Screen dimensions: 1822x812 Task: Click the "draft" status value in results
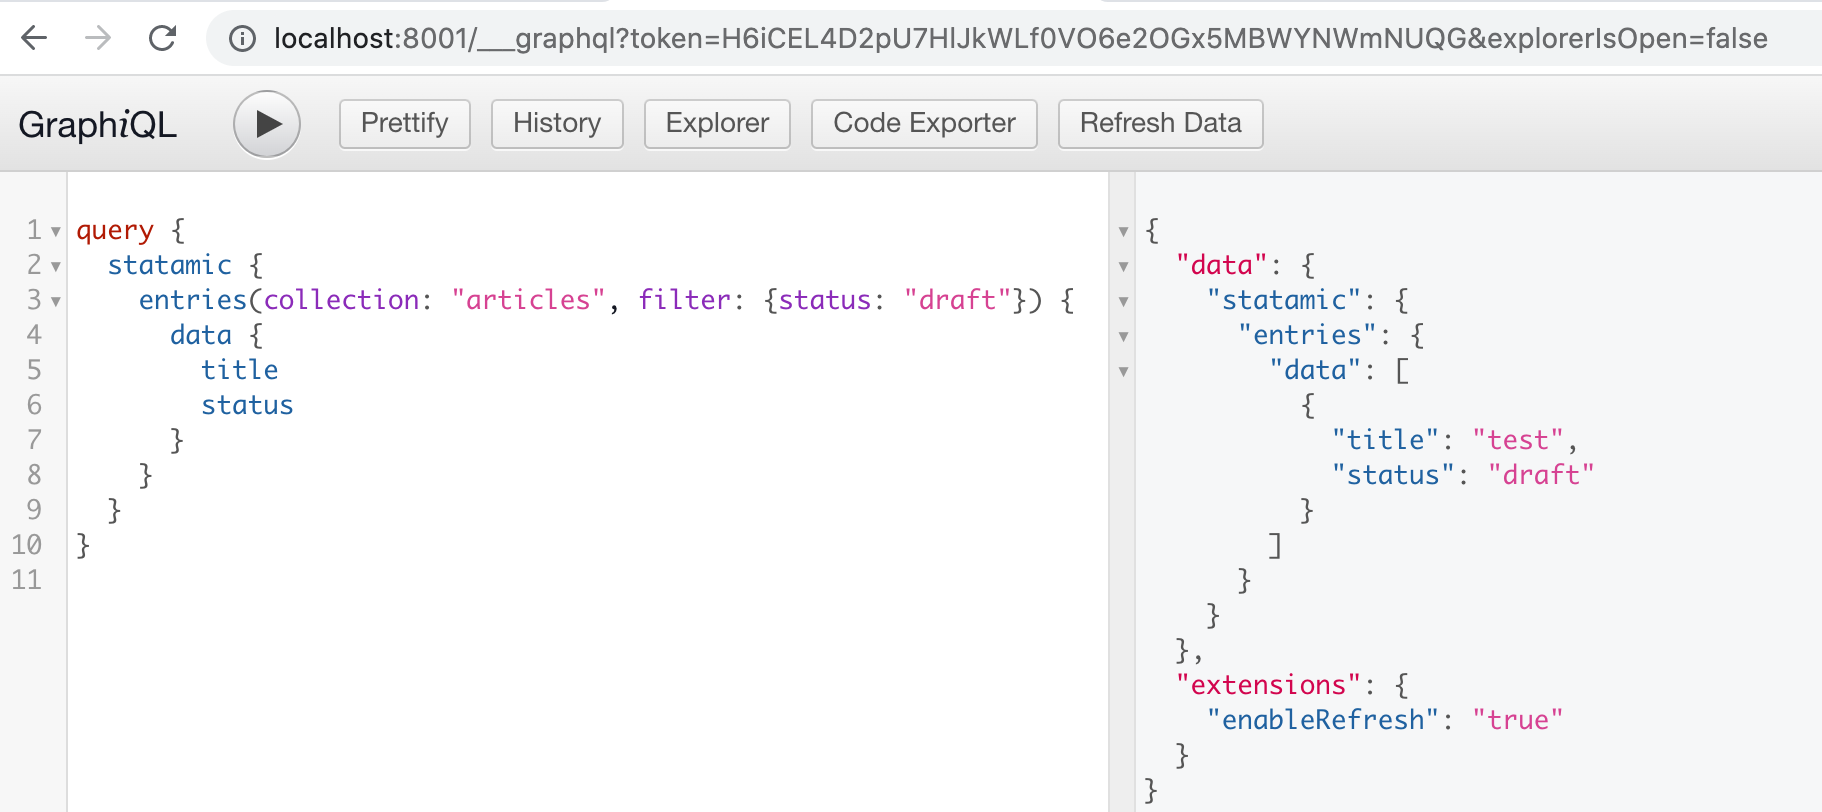[1541, 475]
